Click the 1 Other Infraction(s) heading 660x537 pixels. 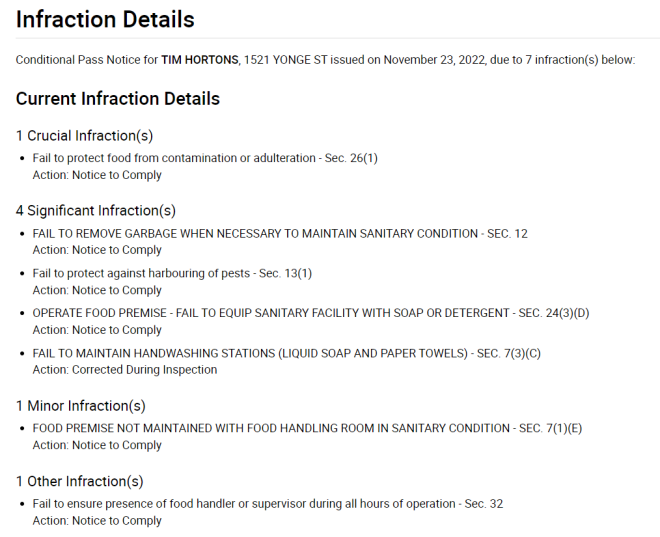click(80, 481)
